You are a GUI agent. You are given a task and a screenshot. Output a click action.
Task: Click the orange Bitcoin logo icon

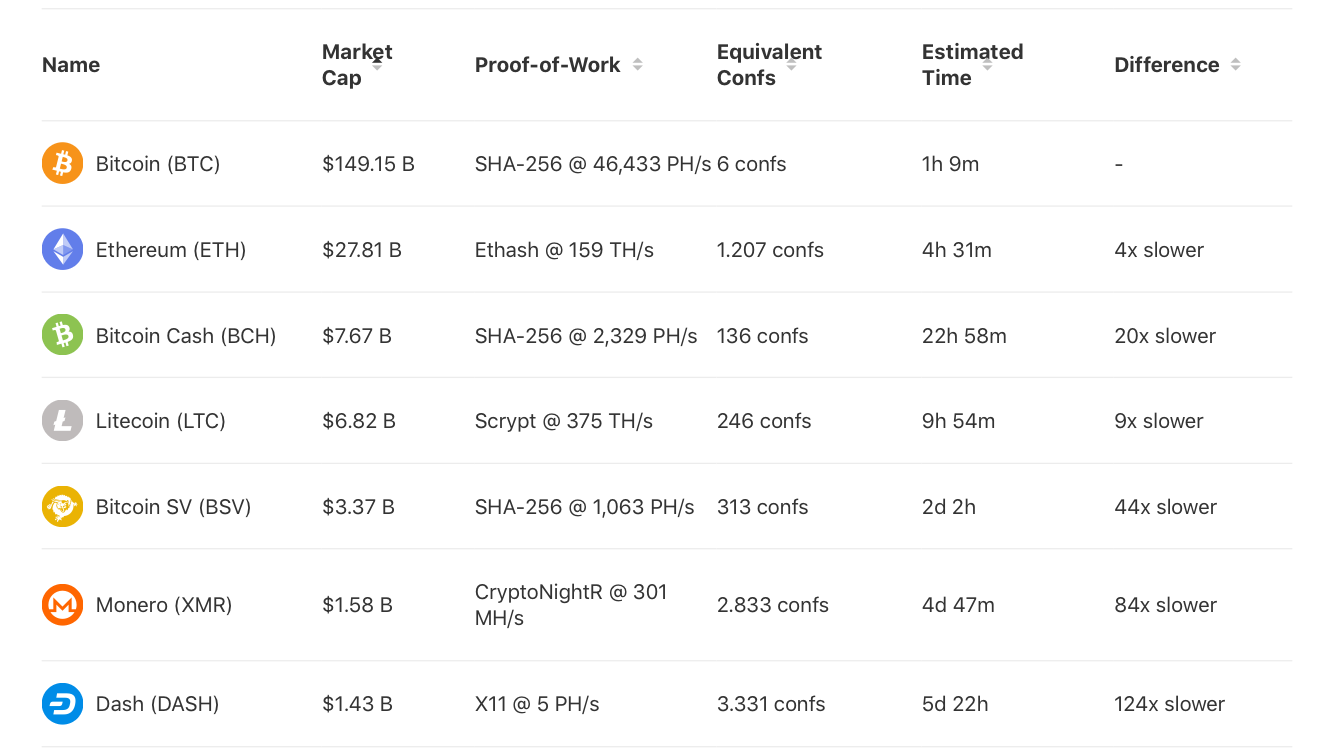pos(63,163)
